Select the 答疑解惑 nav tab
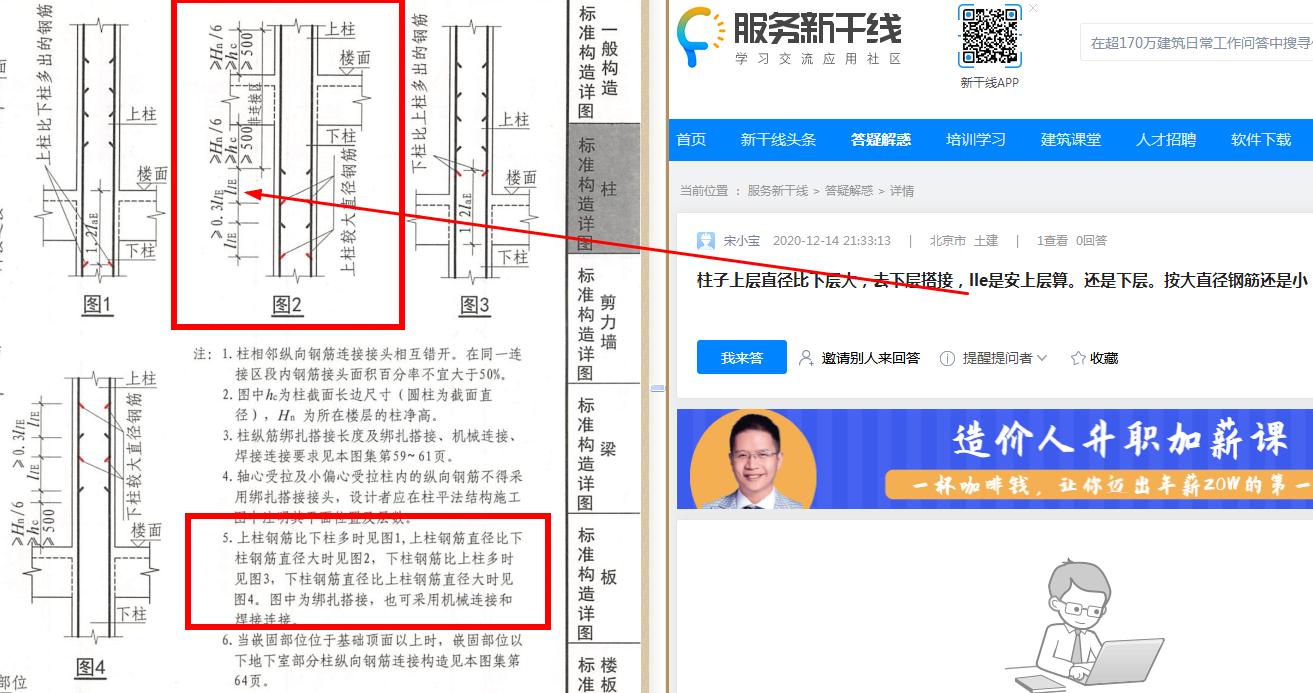Screen dimensions: 1313x693 [881, 140]
